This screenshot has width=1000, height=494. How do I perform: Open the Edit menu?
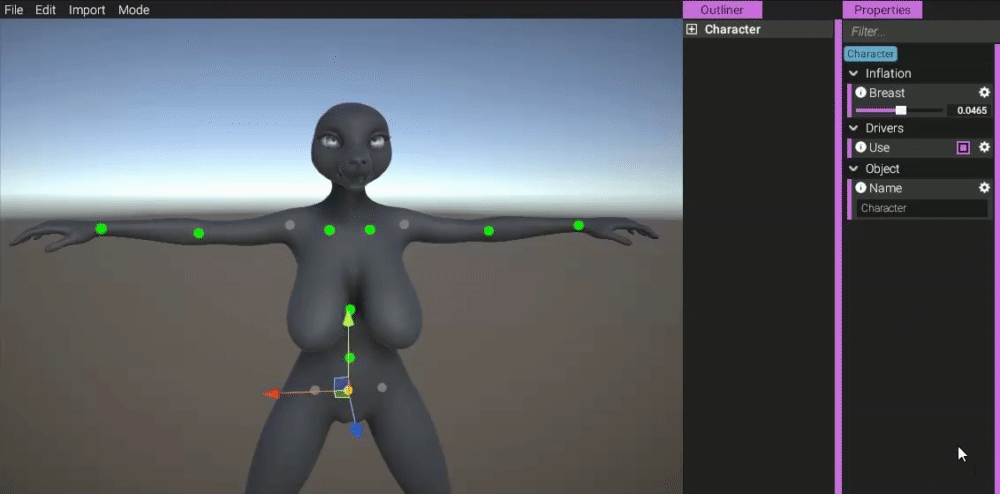tap(45, 10)
